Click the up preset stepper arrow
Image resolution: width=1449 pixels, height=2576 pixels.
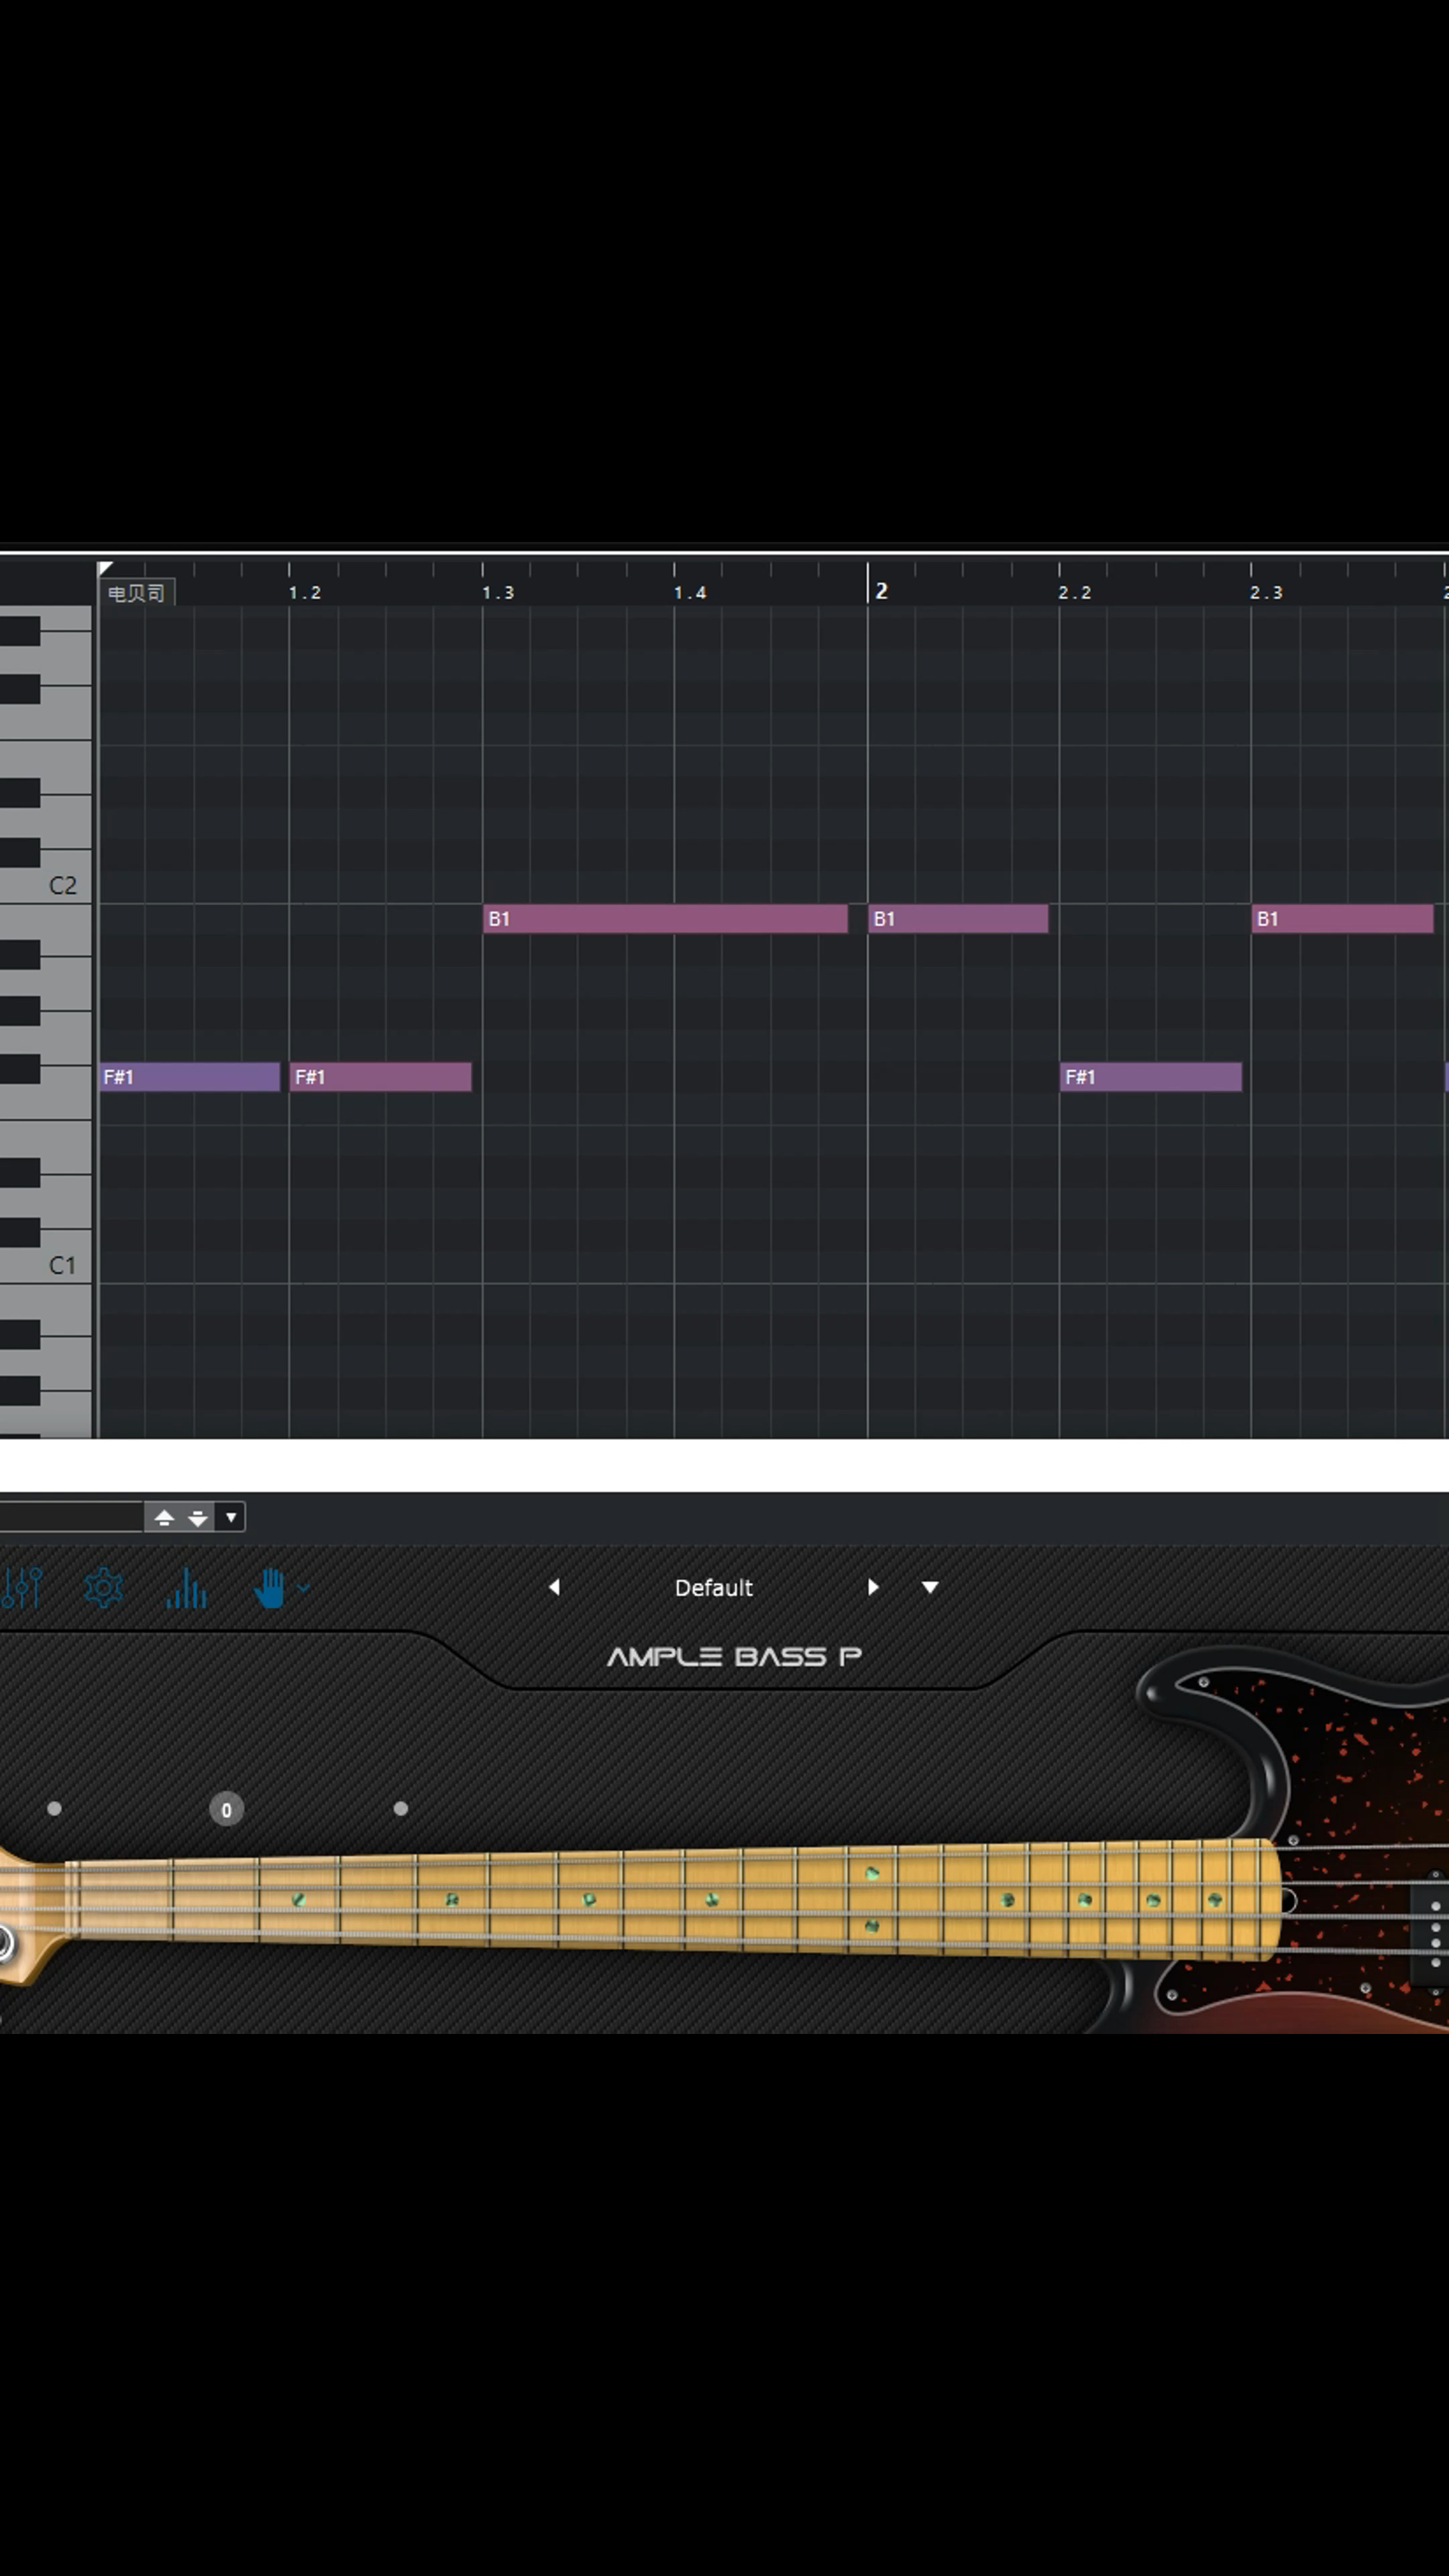pos(165,1518)
